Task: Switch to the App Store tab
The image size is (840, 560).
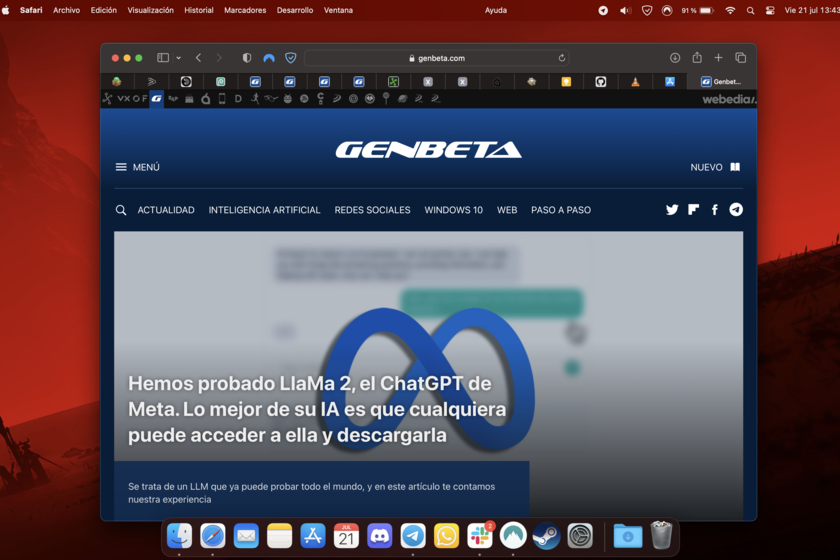Action: (x=670, y=81)
